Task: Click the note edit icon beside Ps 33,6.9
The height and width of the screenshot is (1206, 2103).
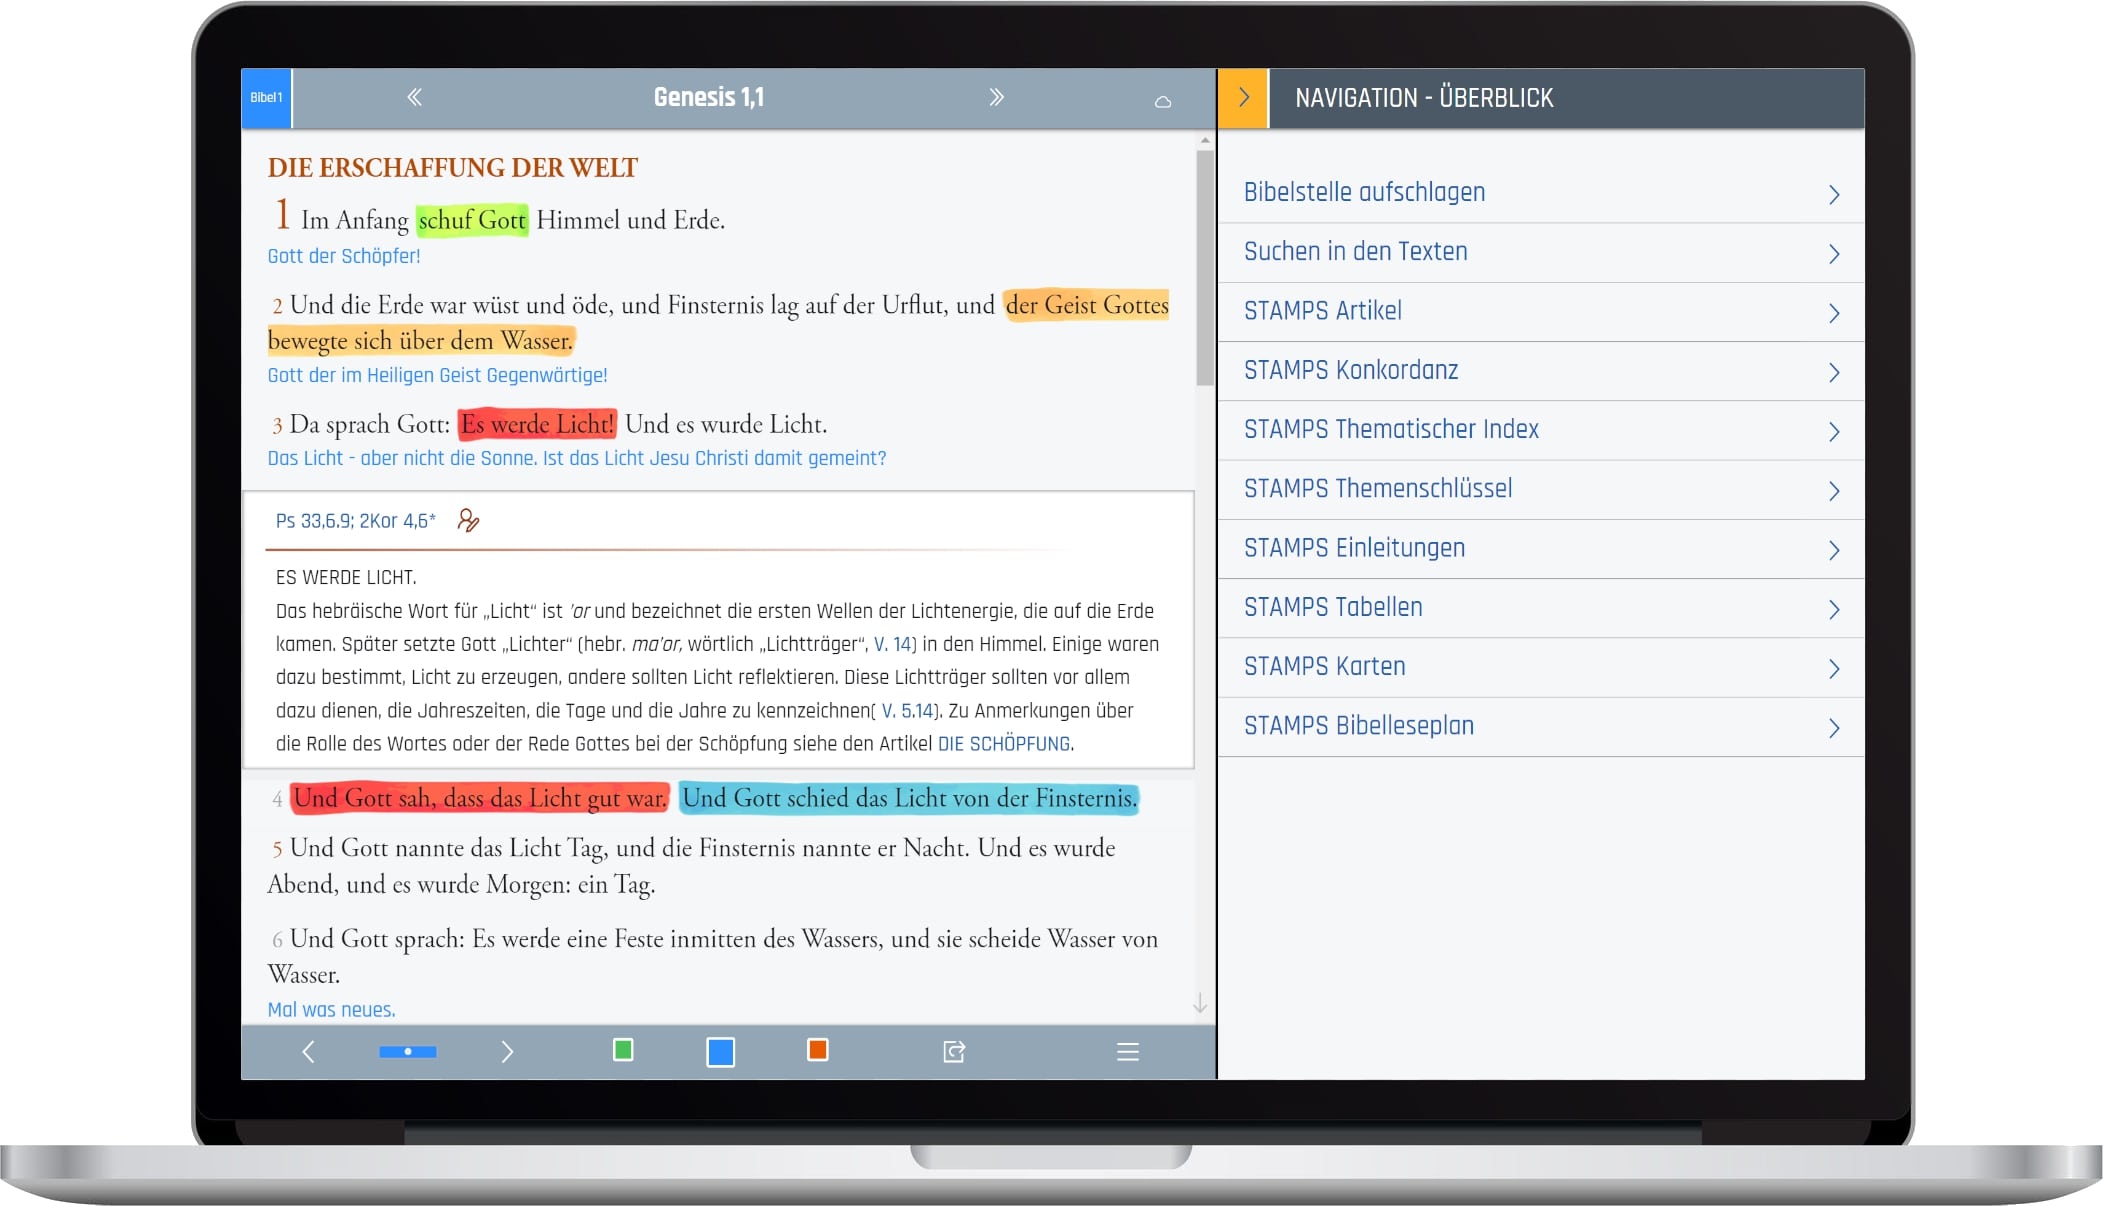Action: [x=468, y=520]
